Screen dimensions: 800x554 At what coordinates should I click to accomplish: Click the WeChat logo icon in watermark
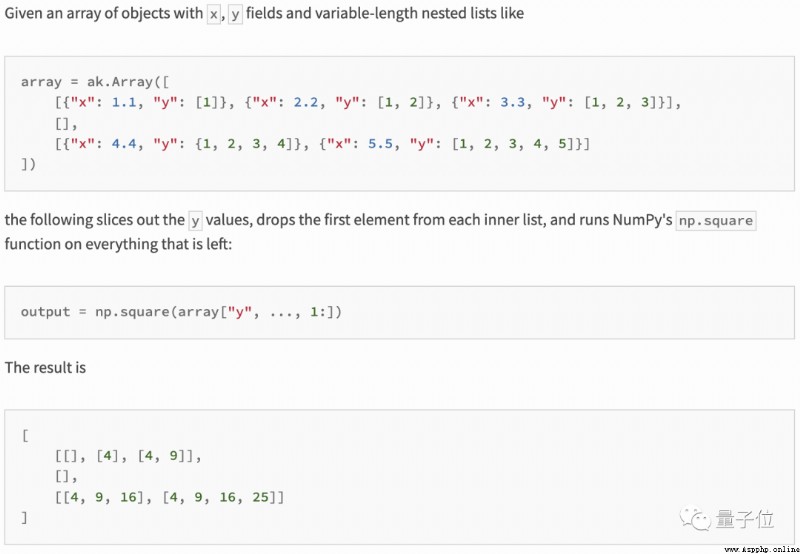[x=697, y=518]
